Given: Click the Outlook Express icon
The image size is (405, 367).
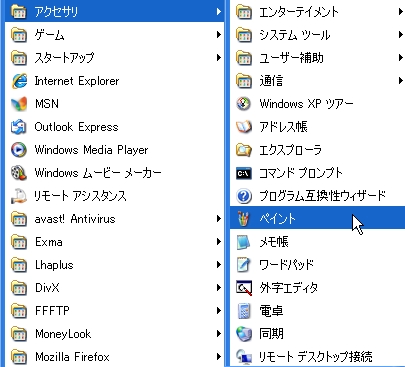Looking at the screenshot, I should [19, 127].
